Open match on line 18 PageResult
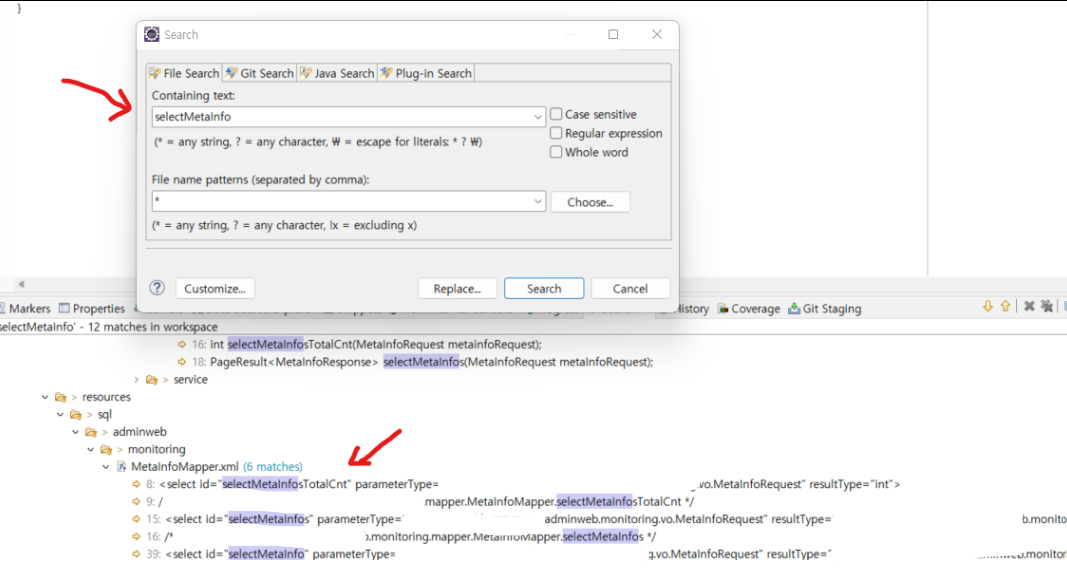Viewport: 1067px width, 568px height. click(422, 362)
